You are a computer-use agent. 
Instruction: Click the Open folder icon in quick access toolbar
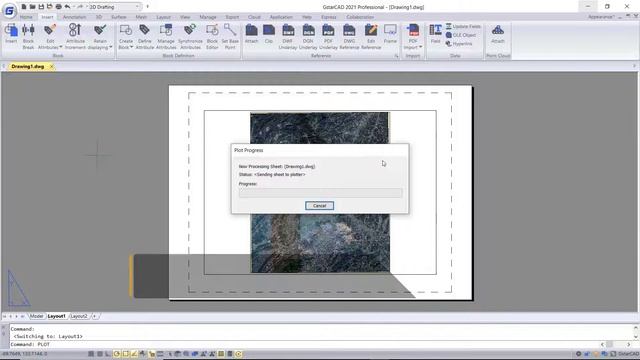32,7
